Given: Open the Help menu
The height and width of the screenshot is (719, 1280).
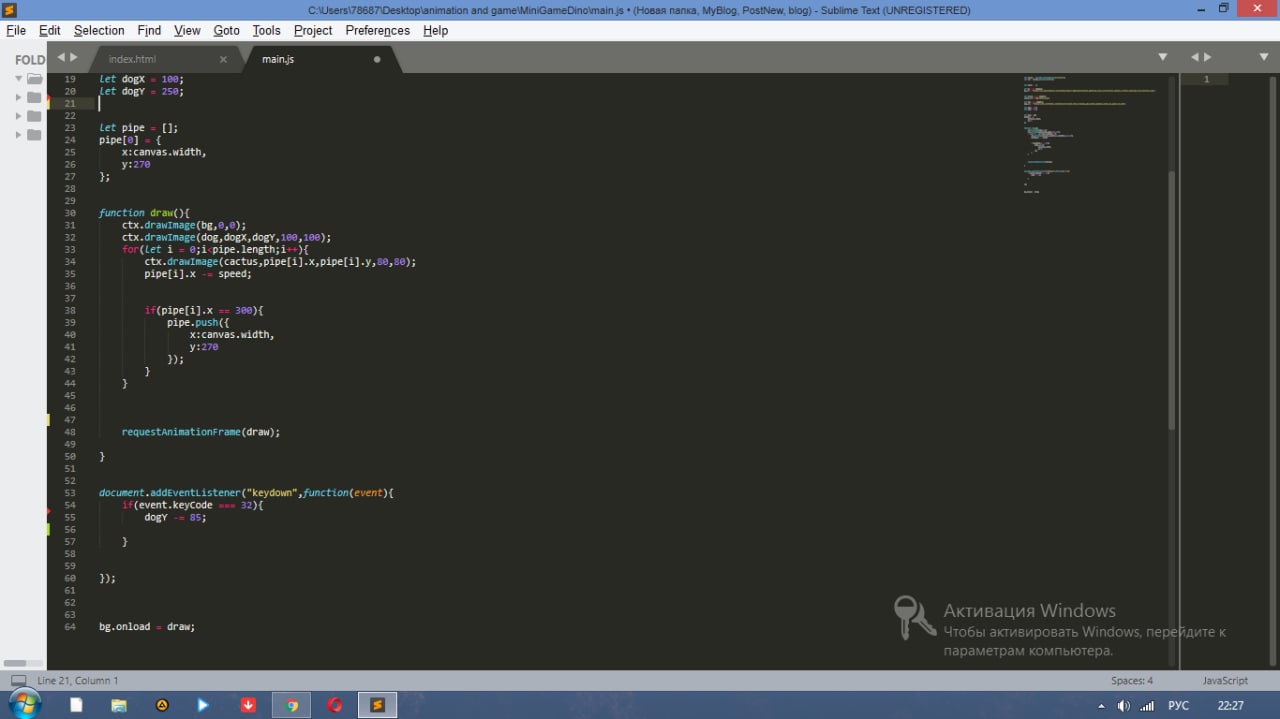Looking at the screenshot, I should [435, 30].
